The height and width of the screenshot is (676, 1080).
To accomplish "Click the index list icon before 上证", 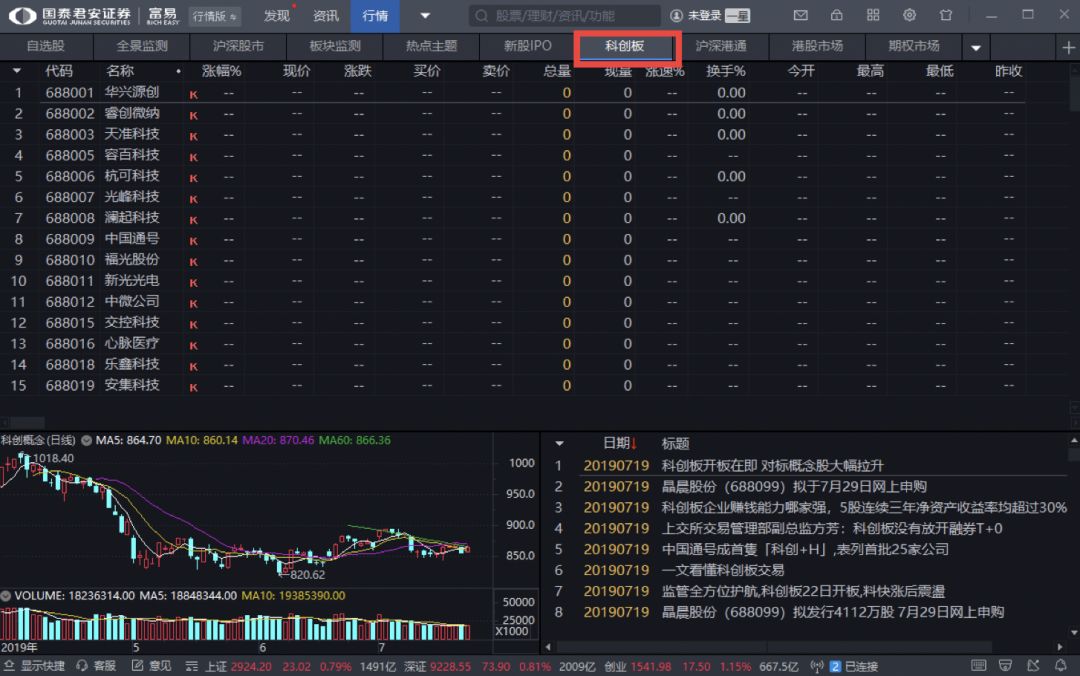I will (x=191, y=666).
